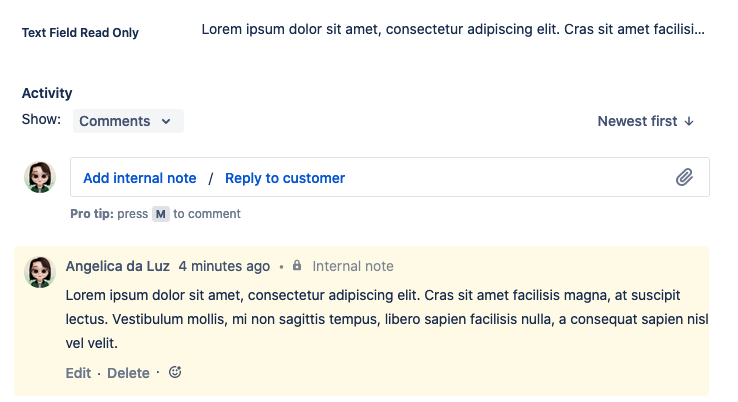The height and width of the screenshot is (402, 738).
Task: Click the Text Field Read Only value
Action: coord(453,30)
